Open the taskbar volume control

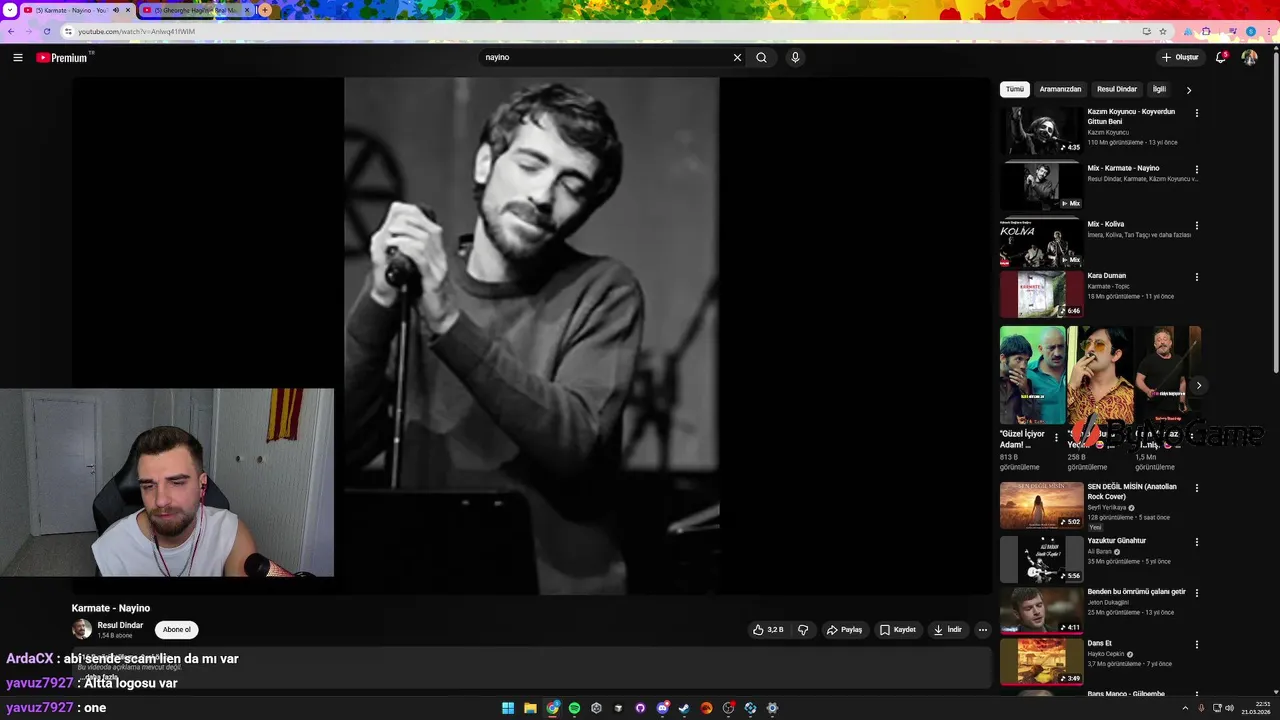[1230, 708]
